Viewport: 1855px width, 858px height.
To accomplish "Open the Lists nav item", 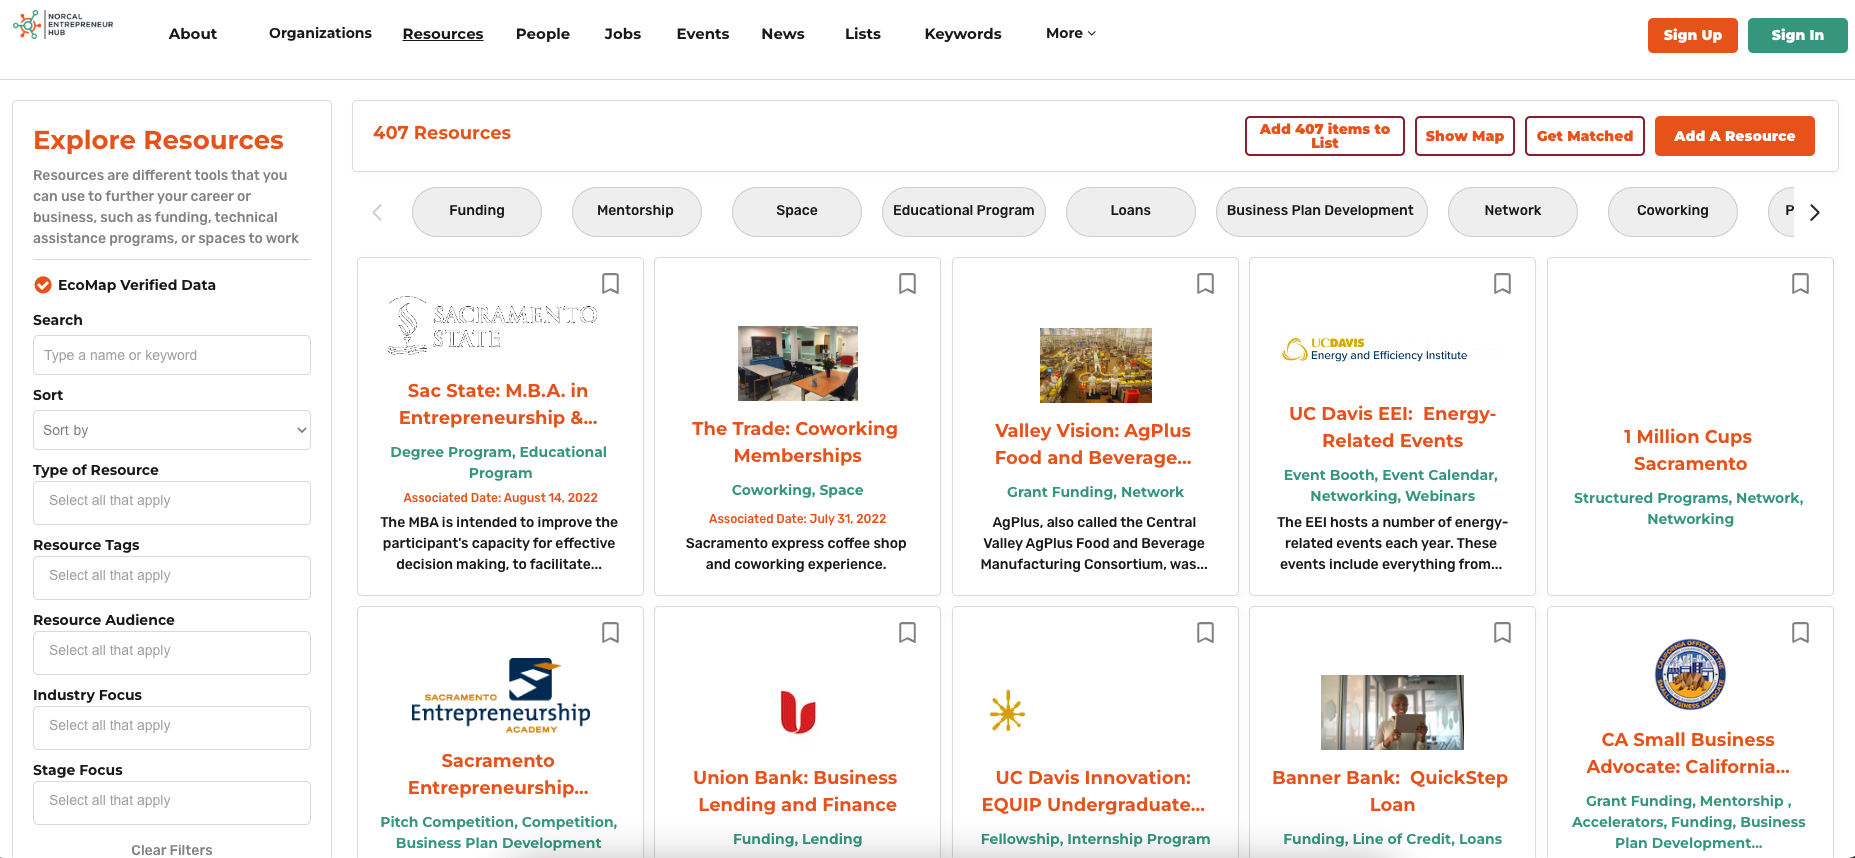I will (863, 34).
